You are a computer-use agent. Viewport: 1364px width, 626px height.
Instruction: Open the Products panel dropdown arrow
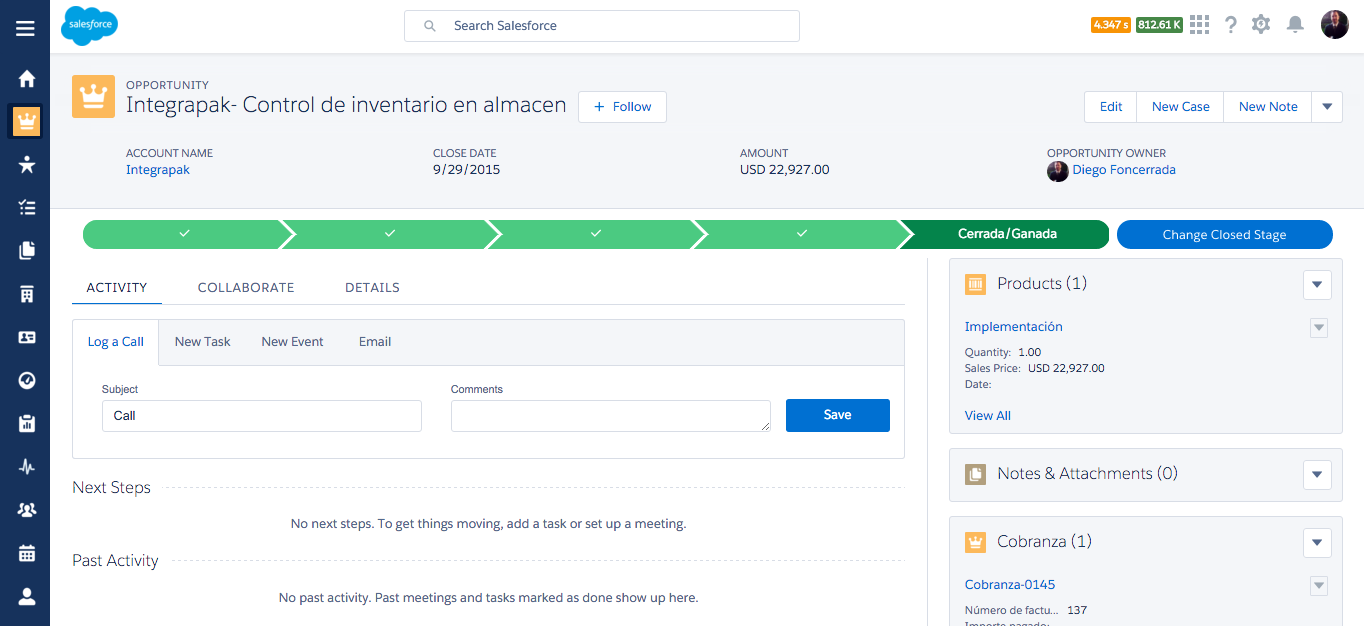click(x=1317, y=285)
